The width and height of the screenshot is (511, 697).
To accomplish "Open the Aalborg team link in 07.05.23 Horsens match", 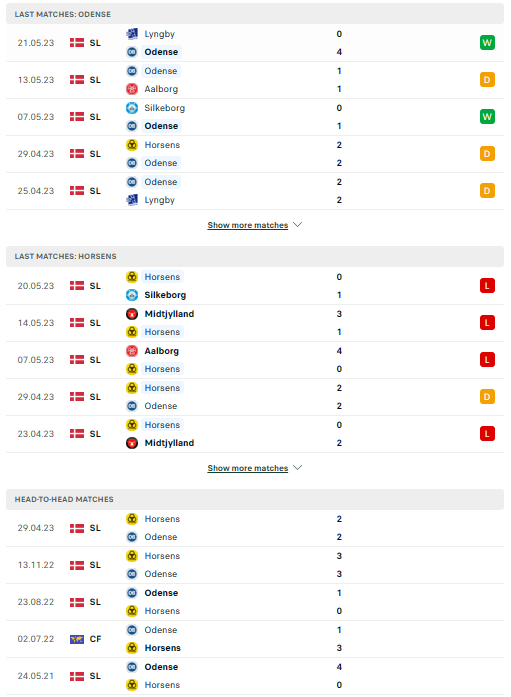I will coord(162,351).
